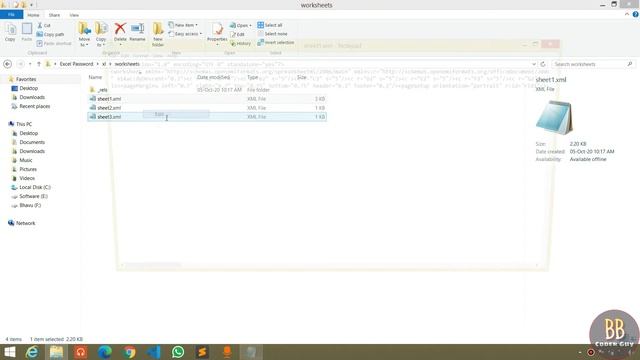Click Select none in the ribbon

tap(272, 34)
